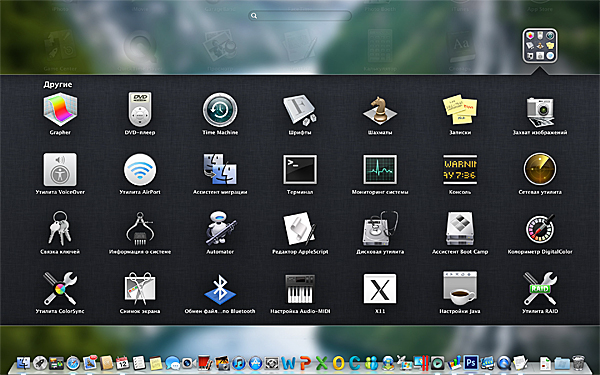Image resolution: width=600 pixels, height=375 pixels.
Task: Collapse the Другие folder icon
Action: tap(540, 46)
